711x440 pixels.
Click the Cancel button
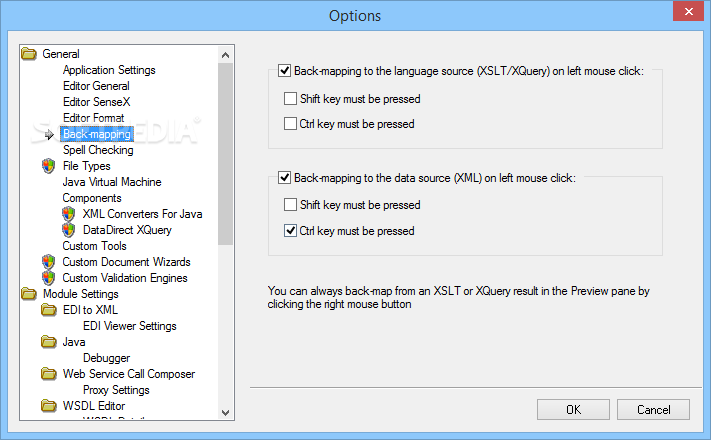(653, 410)
